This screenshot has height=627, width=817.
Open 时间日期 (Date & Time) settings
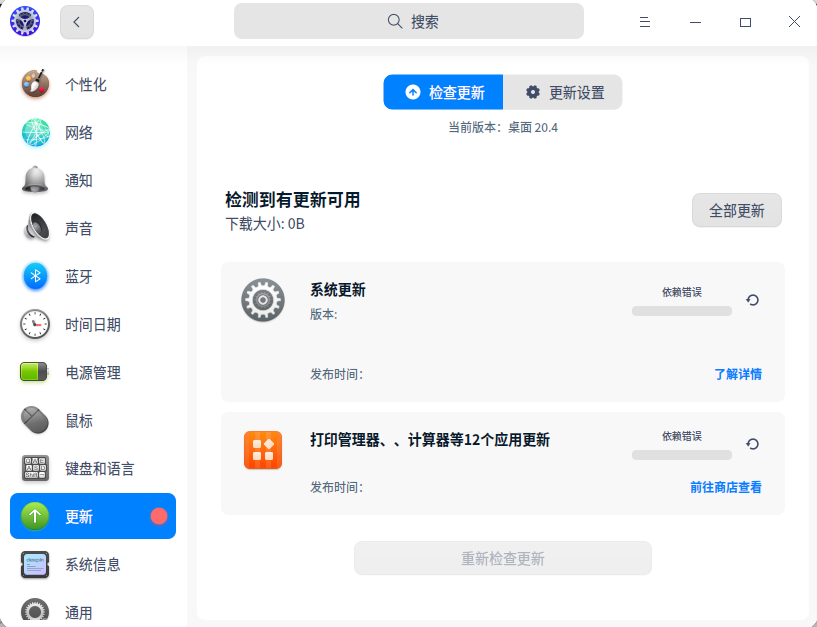(35, 324)
